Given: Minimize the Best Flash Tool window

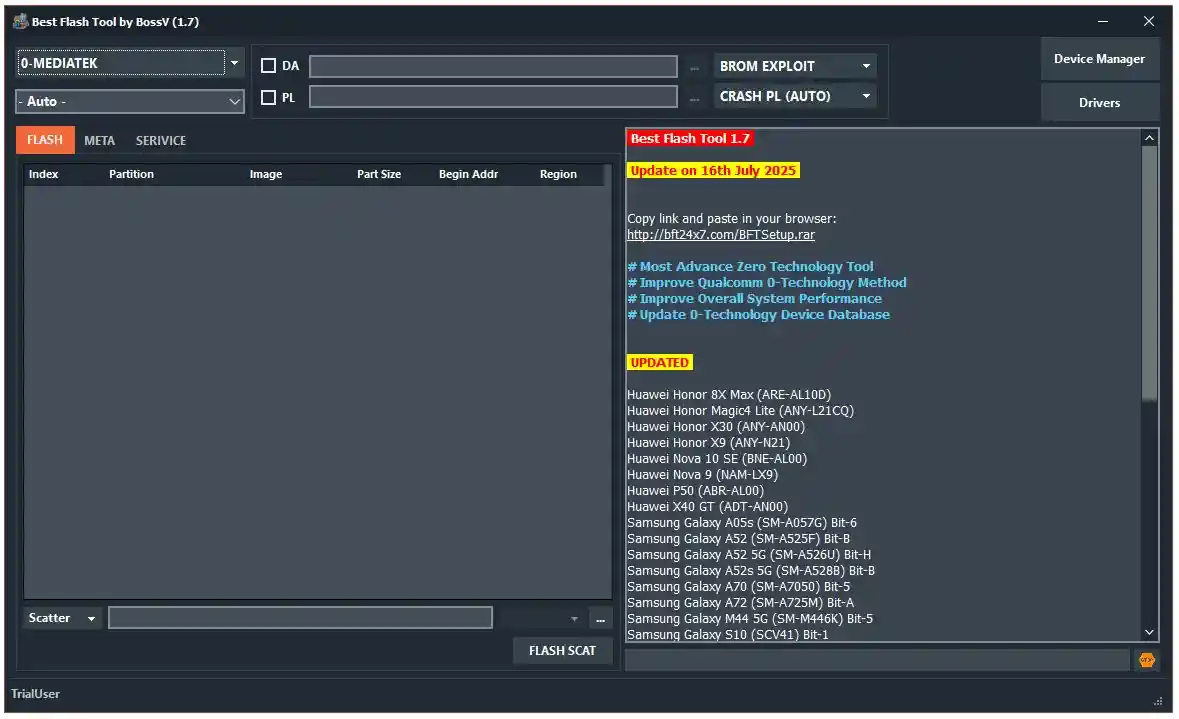Looking at the screenshot, I should pyautogui.click(x=1102, y=22).
